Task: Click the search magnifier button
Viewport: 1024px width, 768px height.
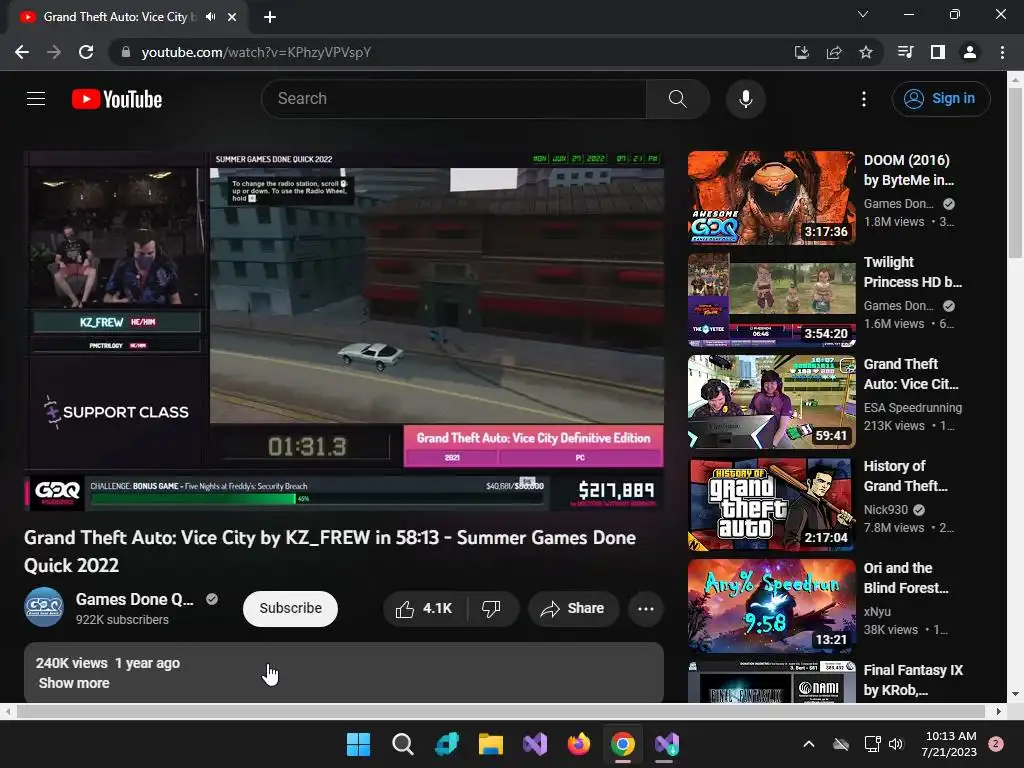Action: tap(678, 99)
